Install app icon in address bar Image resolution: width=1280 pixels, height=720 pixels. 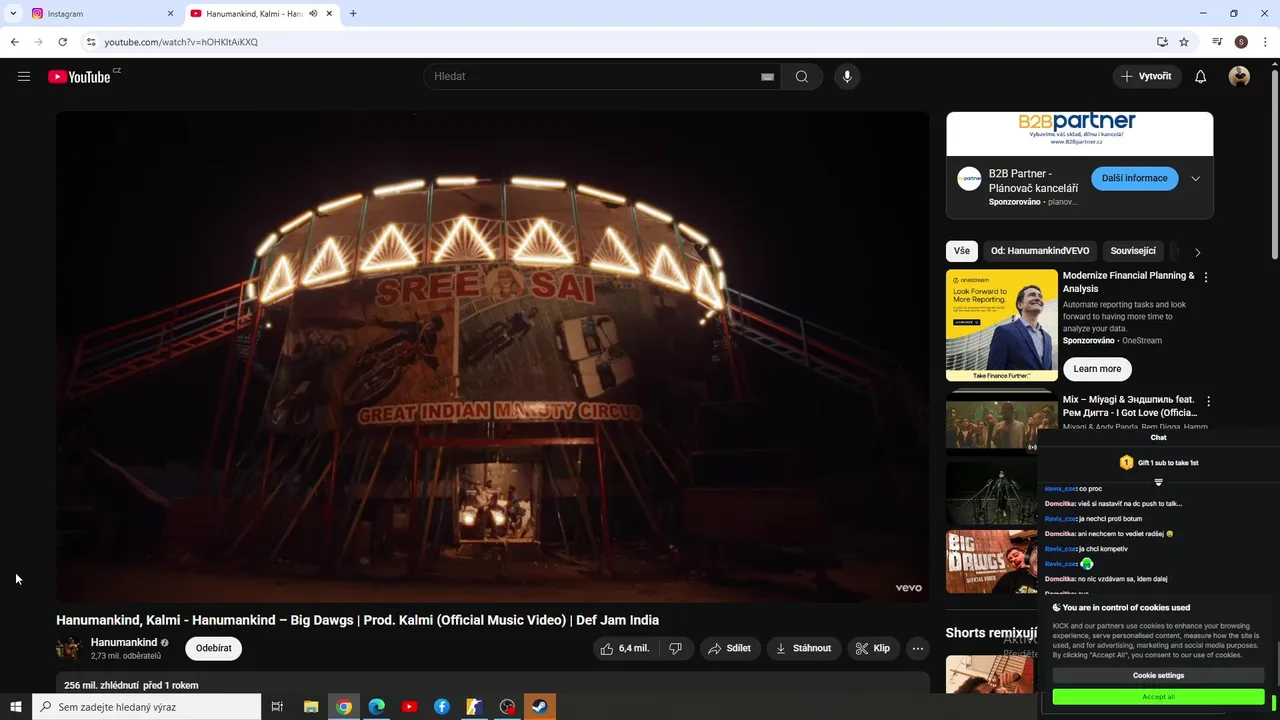1162,42
